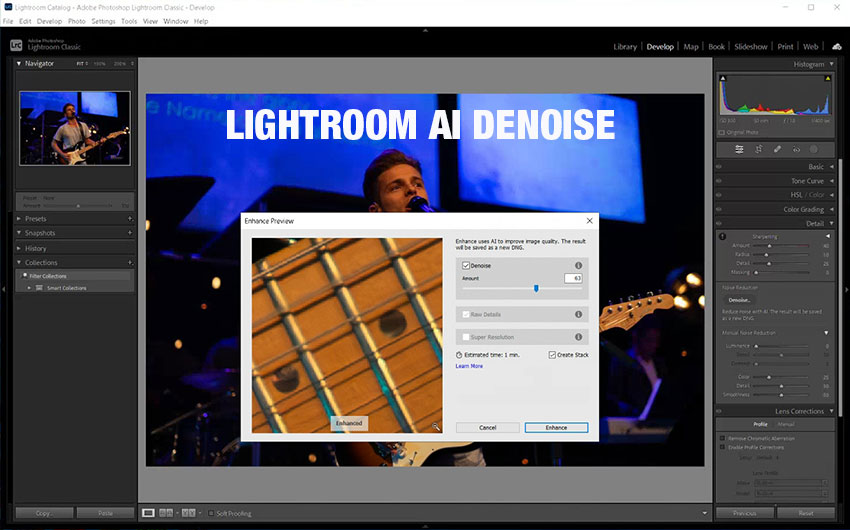Adjust the Denoise Amount slider
The width and height of the screenshot is (850, 530).
[536, 289]
